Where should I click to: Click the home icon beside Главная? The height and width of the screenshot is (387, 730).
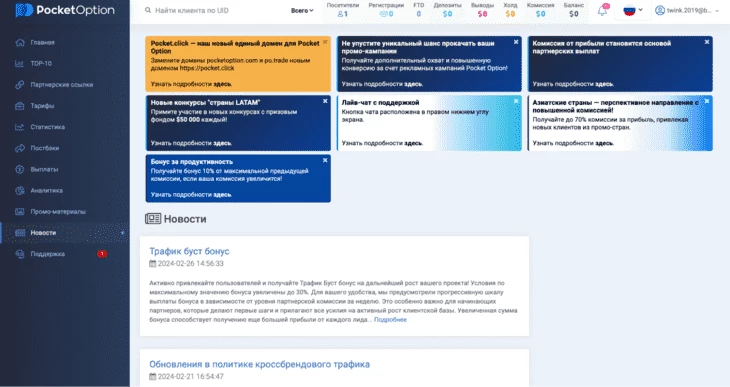(x=20, y=42)
